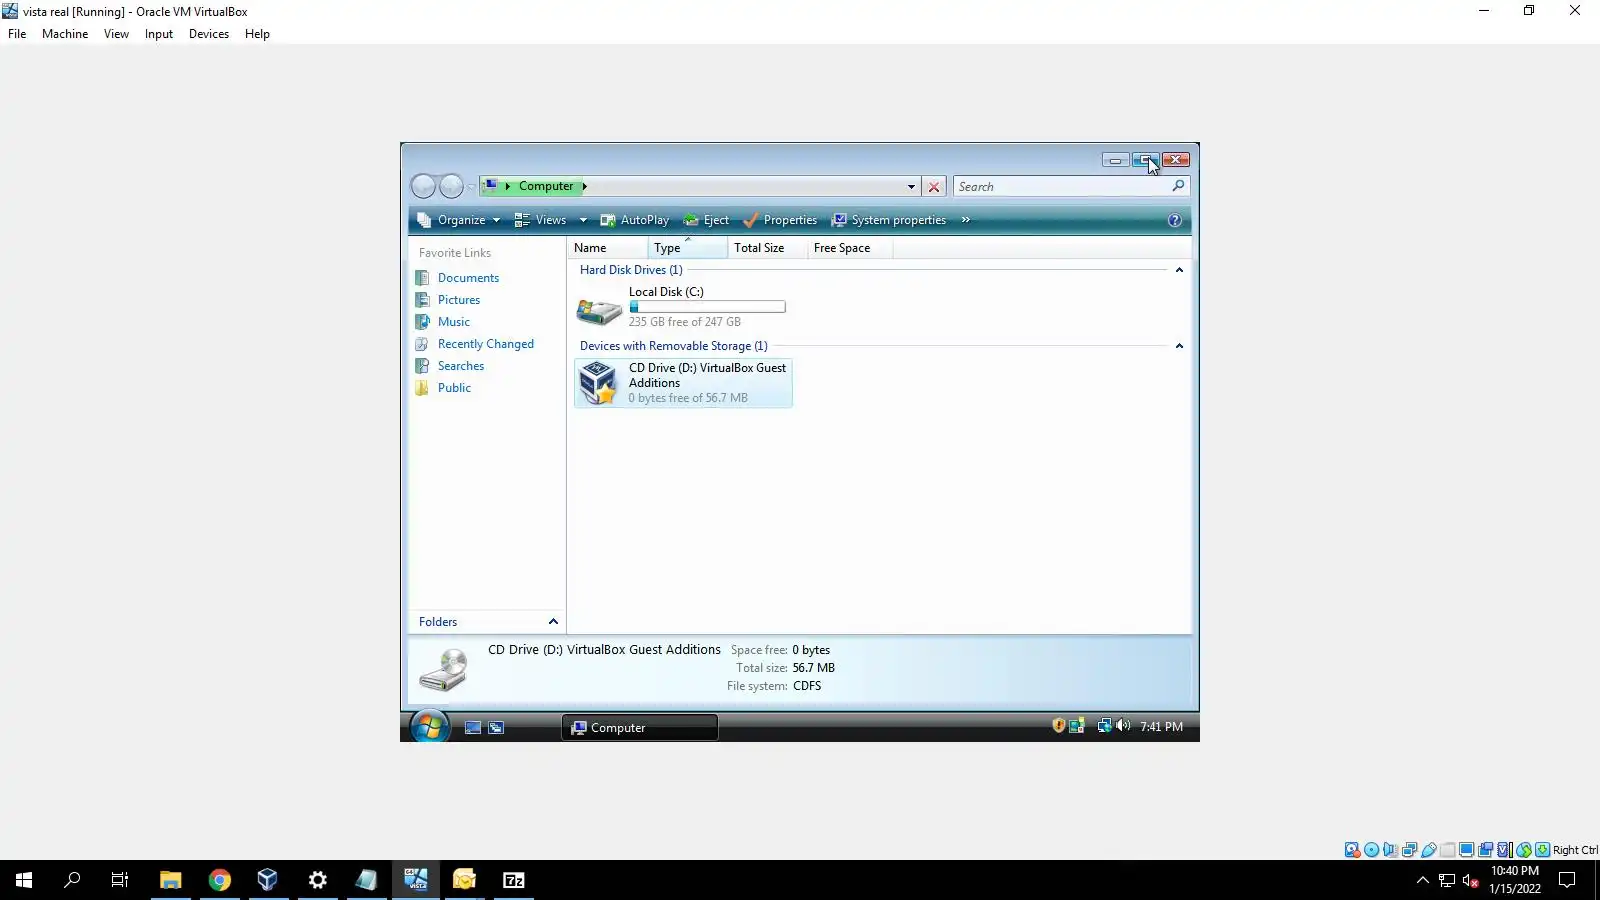Screen dimensions: 1600x900
Task: Click the Local Disk (C:) usage bar
Action: coord(707,307)
